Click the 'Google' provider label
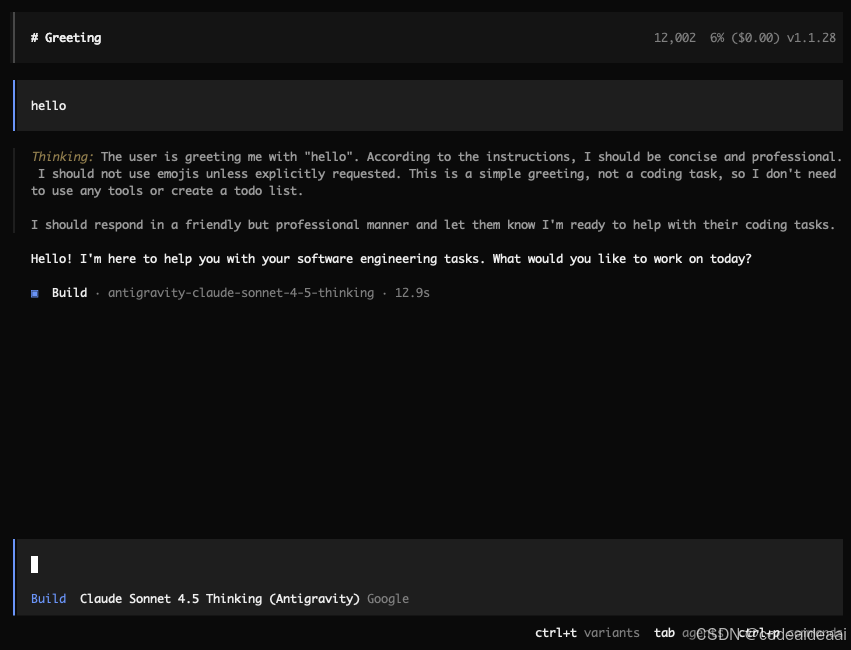The height and width of the screenshot is (650, 851). click(388, 599)
